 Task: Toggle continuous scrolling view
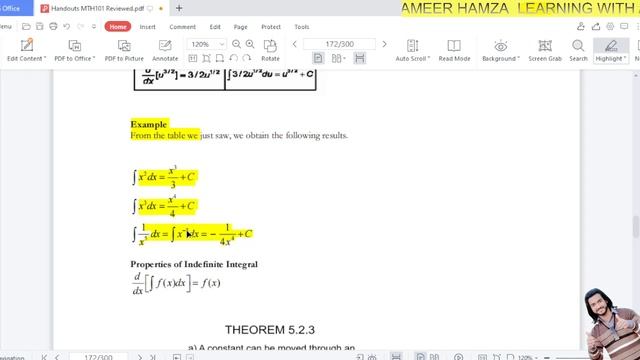click(360, 58)
